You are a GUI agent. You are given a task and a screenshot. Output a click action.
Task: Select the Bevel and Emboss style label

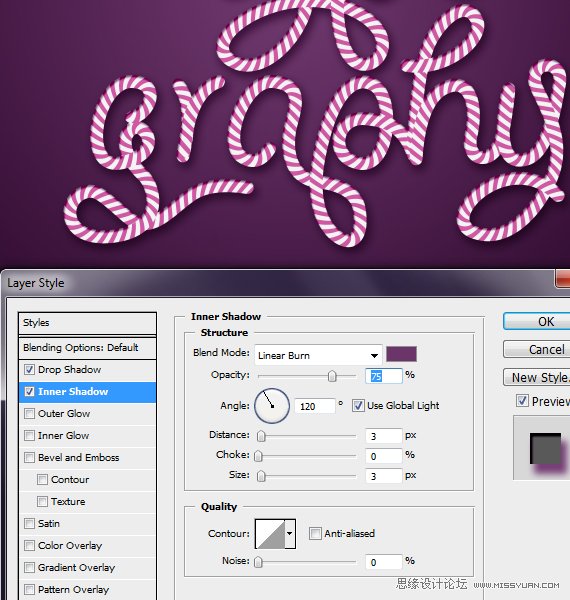click(78, 458)
